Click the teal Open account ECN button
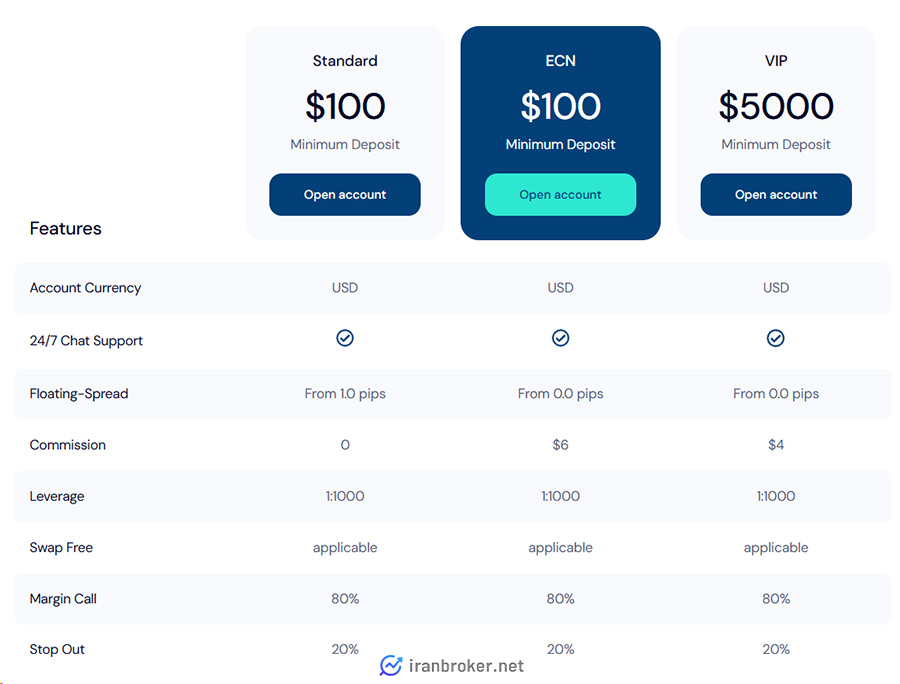This screenshot has width=900, height=684. point(560,195)
